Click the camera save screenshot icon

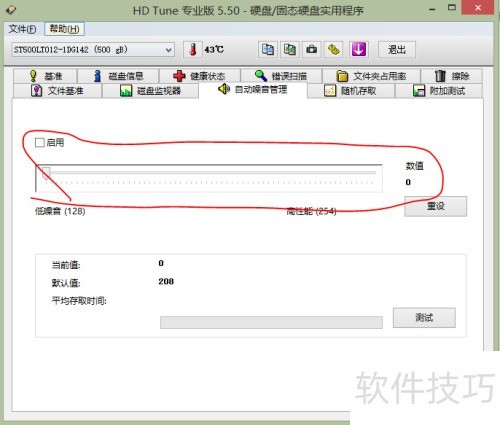[312, 50]
